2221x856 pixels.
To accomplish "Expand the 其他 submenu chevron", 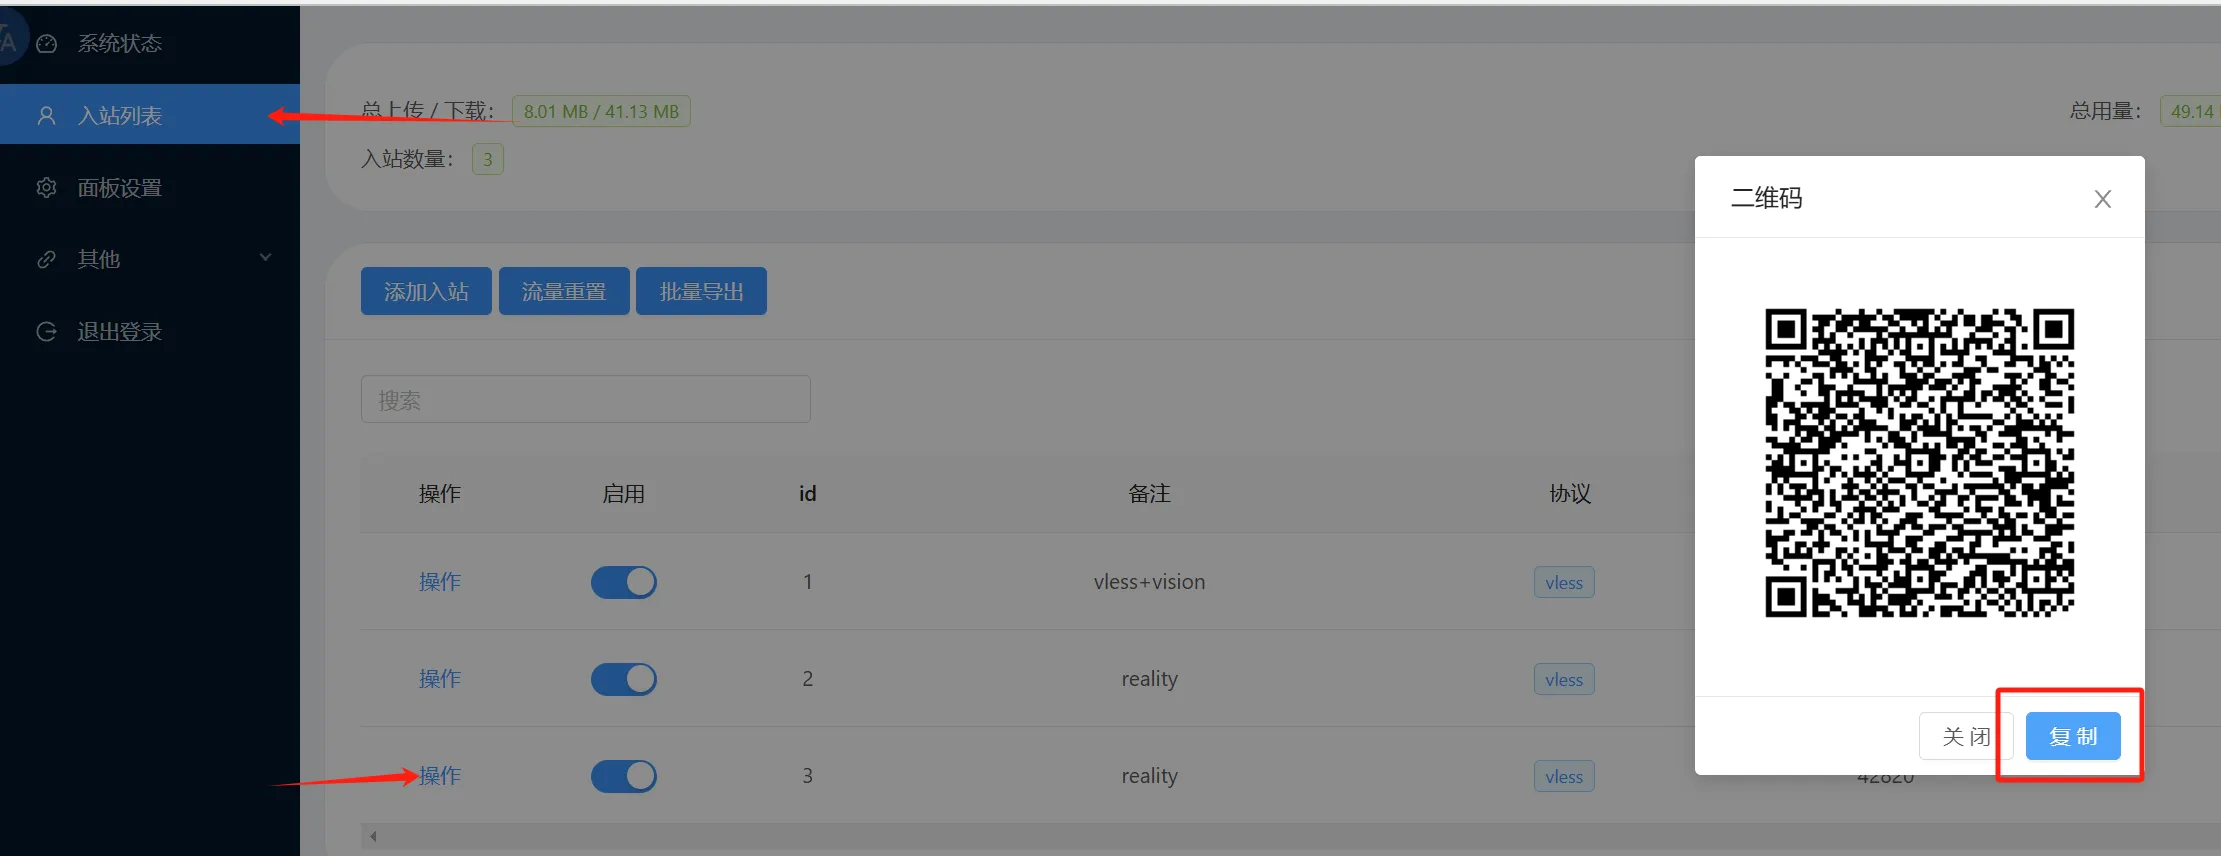I will point(265,258).
